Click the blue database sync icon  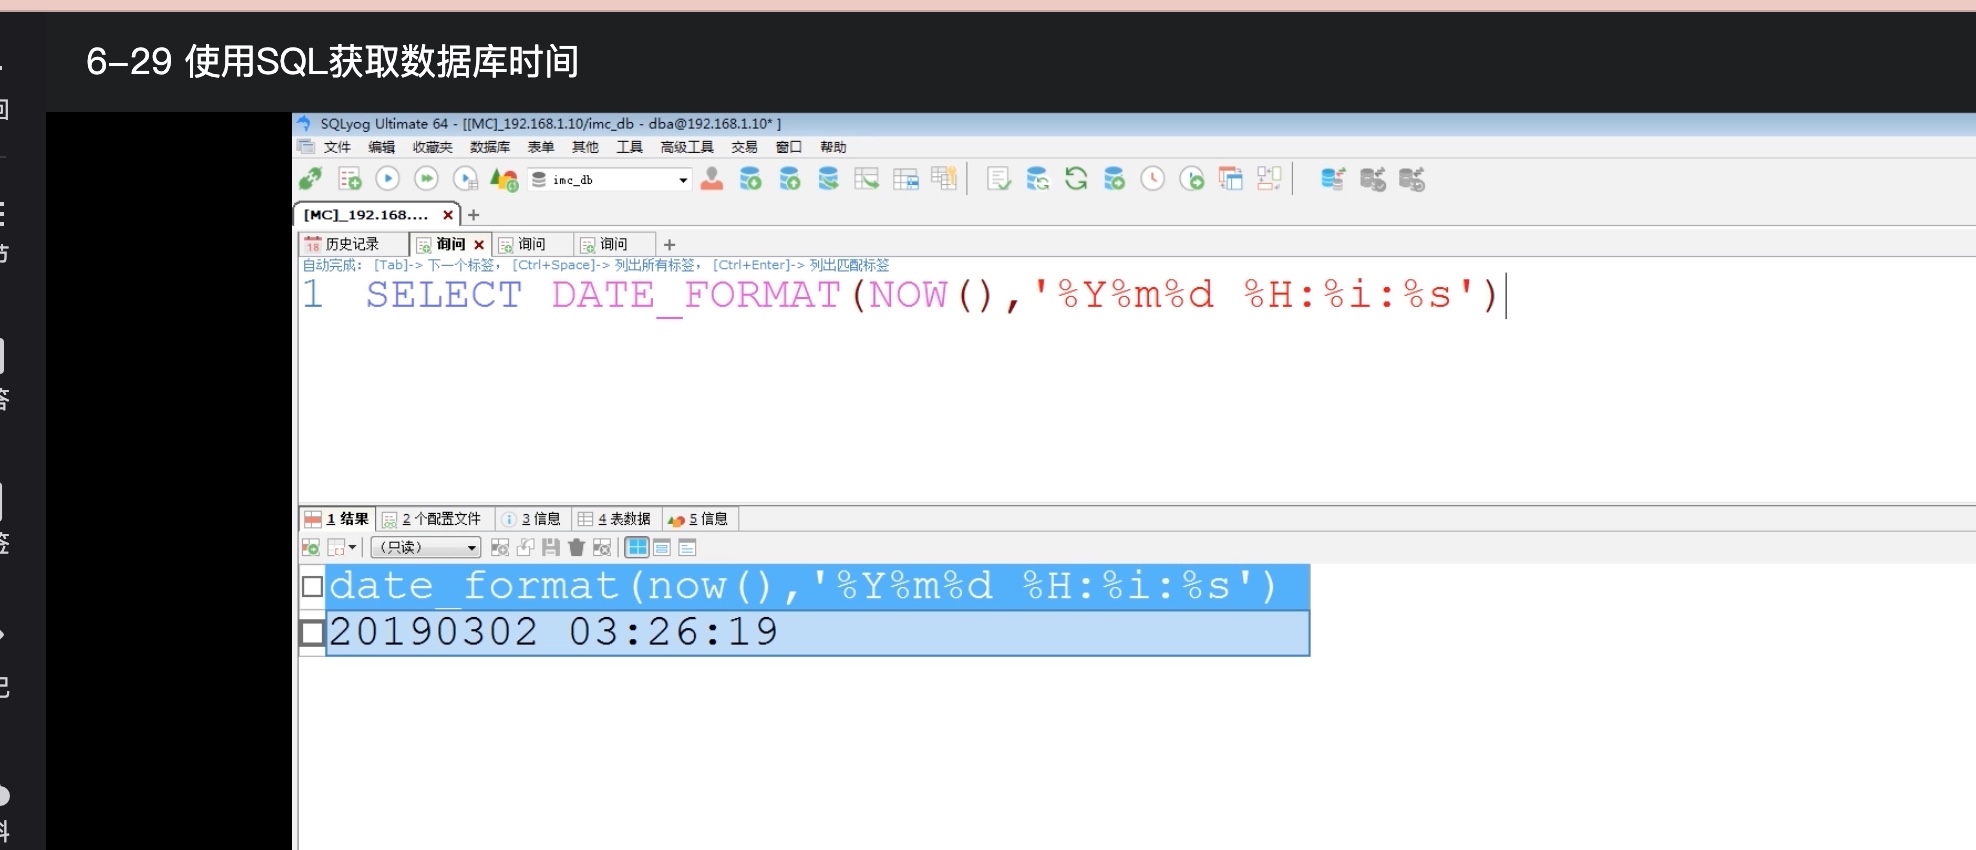(x=1333, y=179)
